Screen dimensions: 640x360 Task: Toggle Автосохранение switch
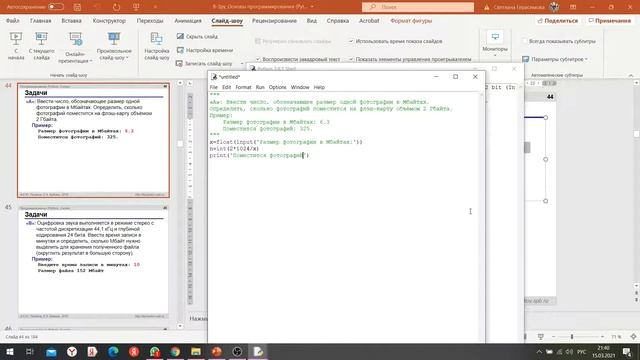pos(56,7)
